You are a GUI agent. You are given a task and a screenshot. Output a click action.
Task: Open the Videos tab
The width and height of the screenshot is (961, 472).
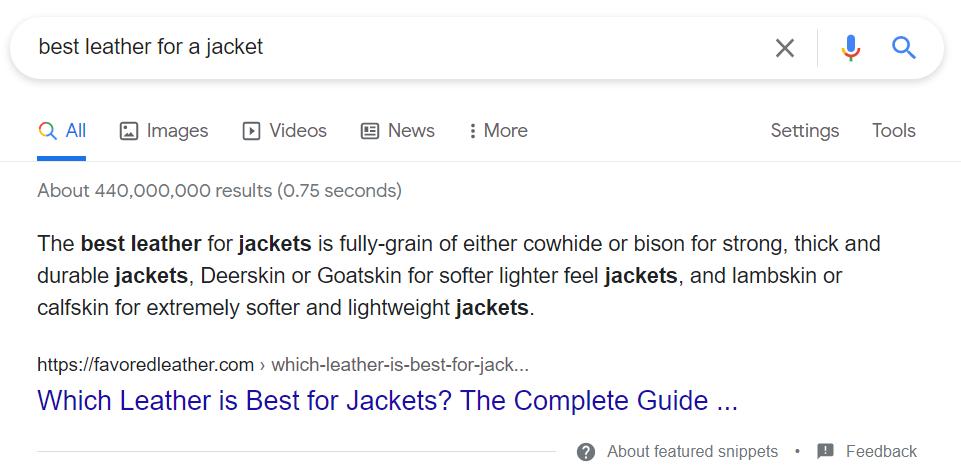coord(284,131)
